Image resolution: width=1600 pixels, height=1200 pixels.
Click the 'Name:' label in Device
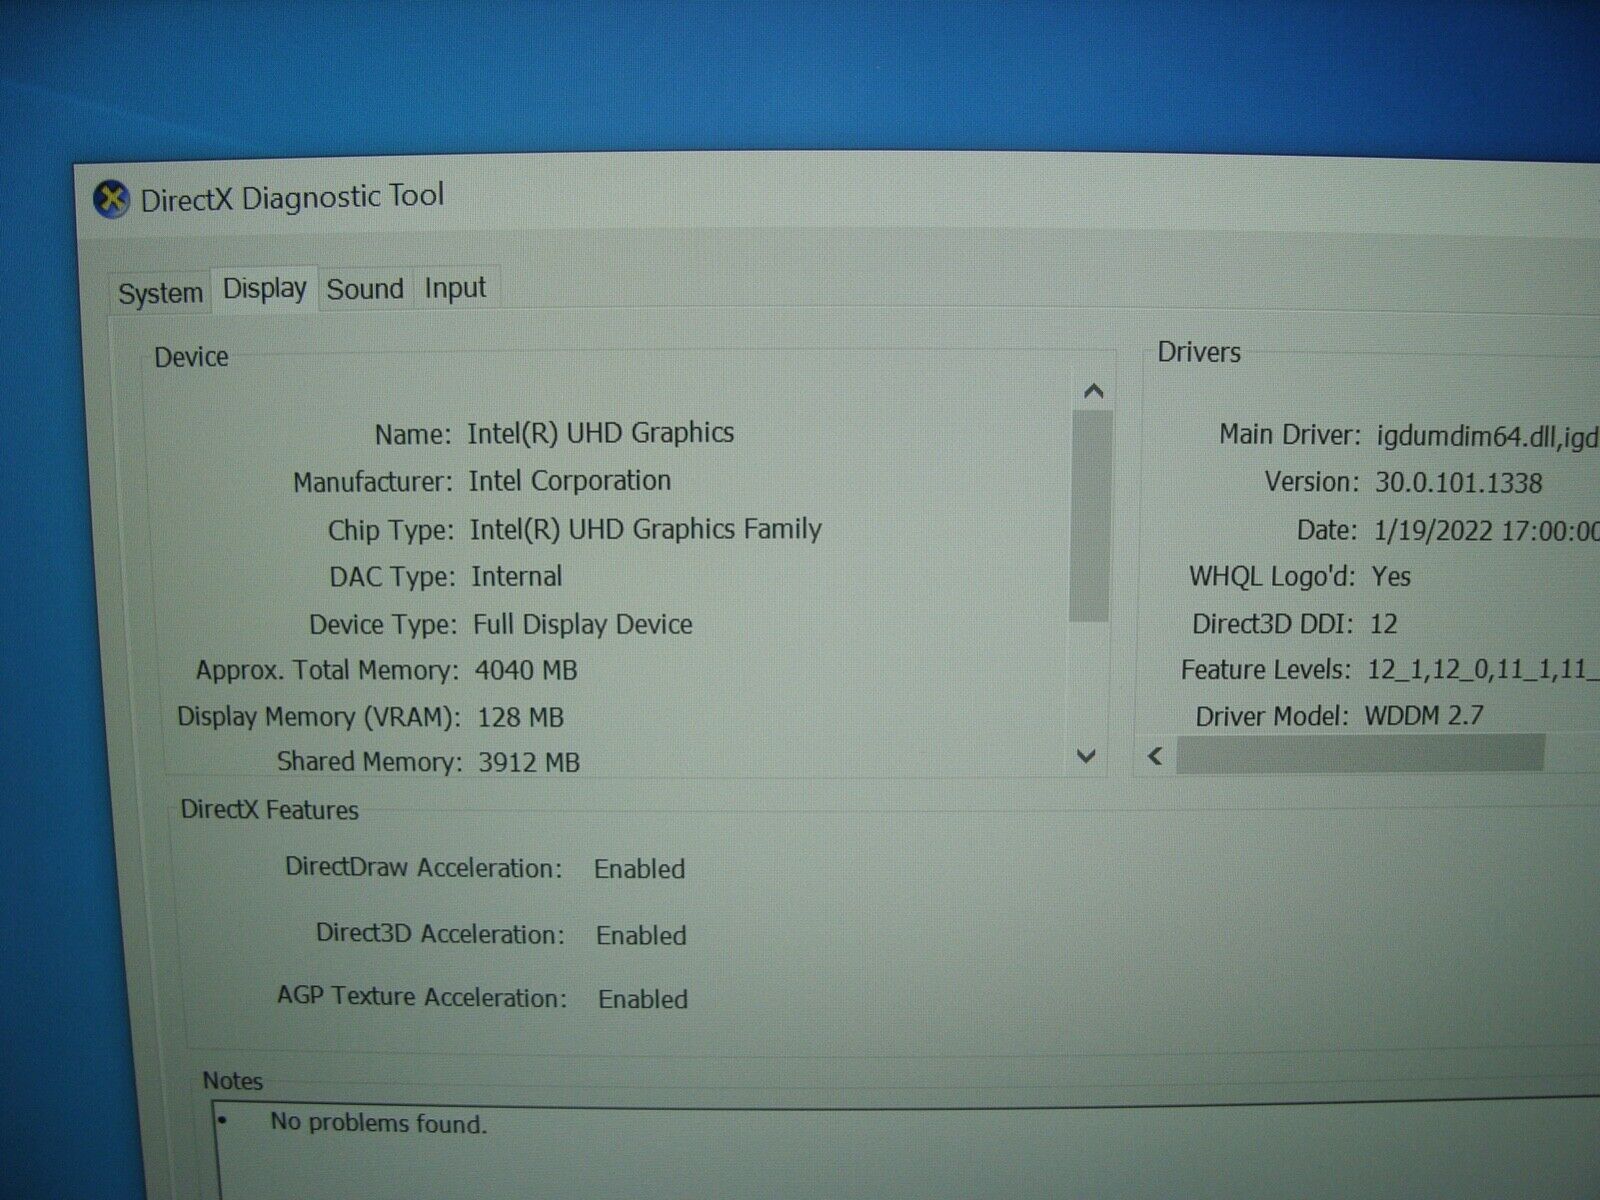(412, 435)
